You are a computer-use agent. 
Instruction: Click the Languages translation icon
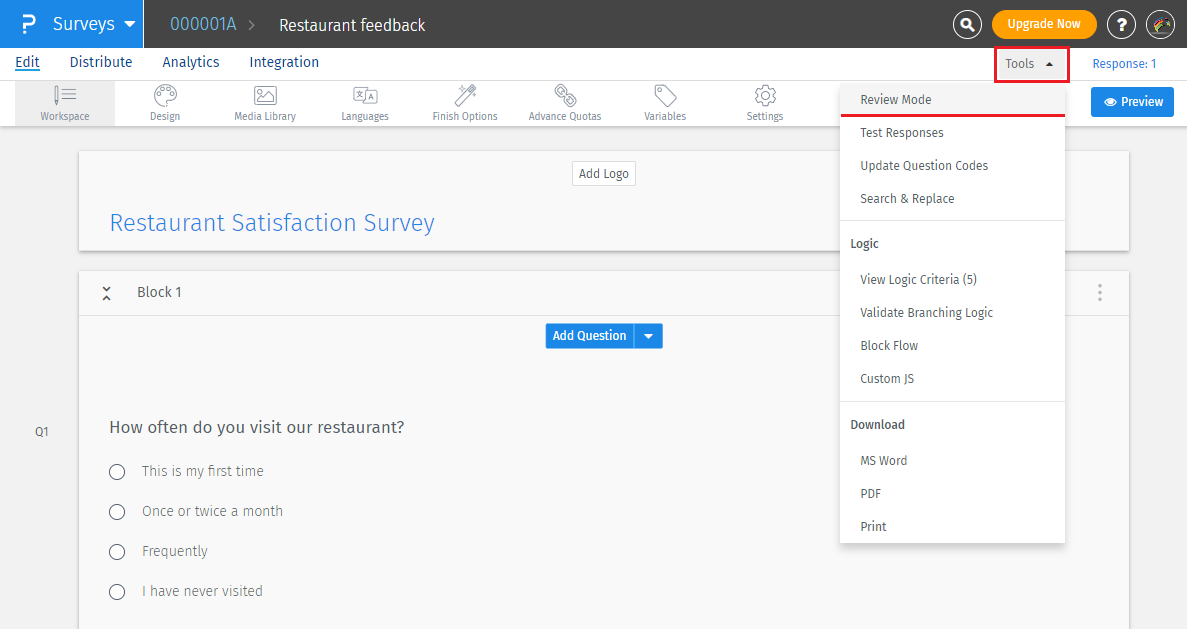pos(365,96)
